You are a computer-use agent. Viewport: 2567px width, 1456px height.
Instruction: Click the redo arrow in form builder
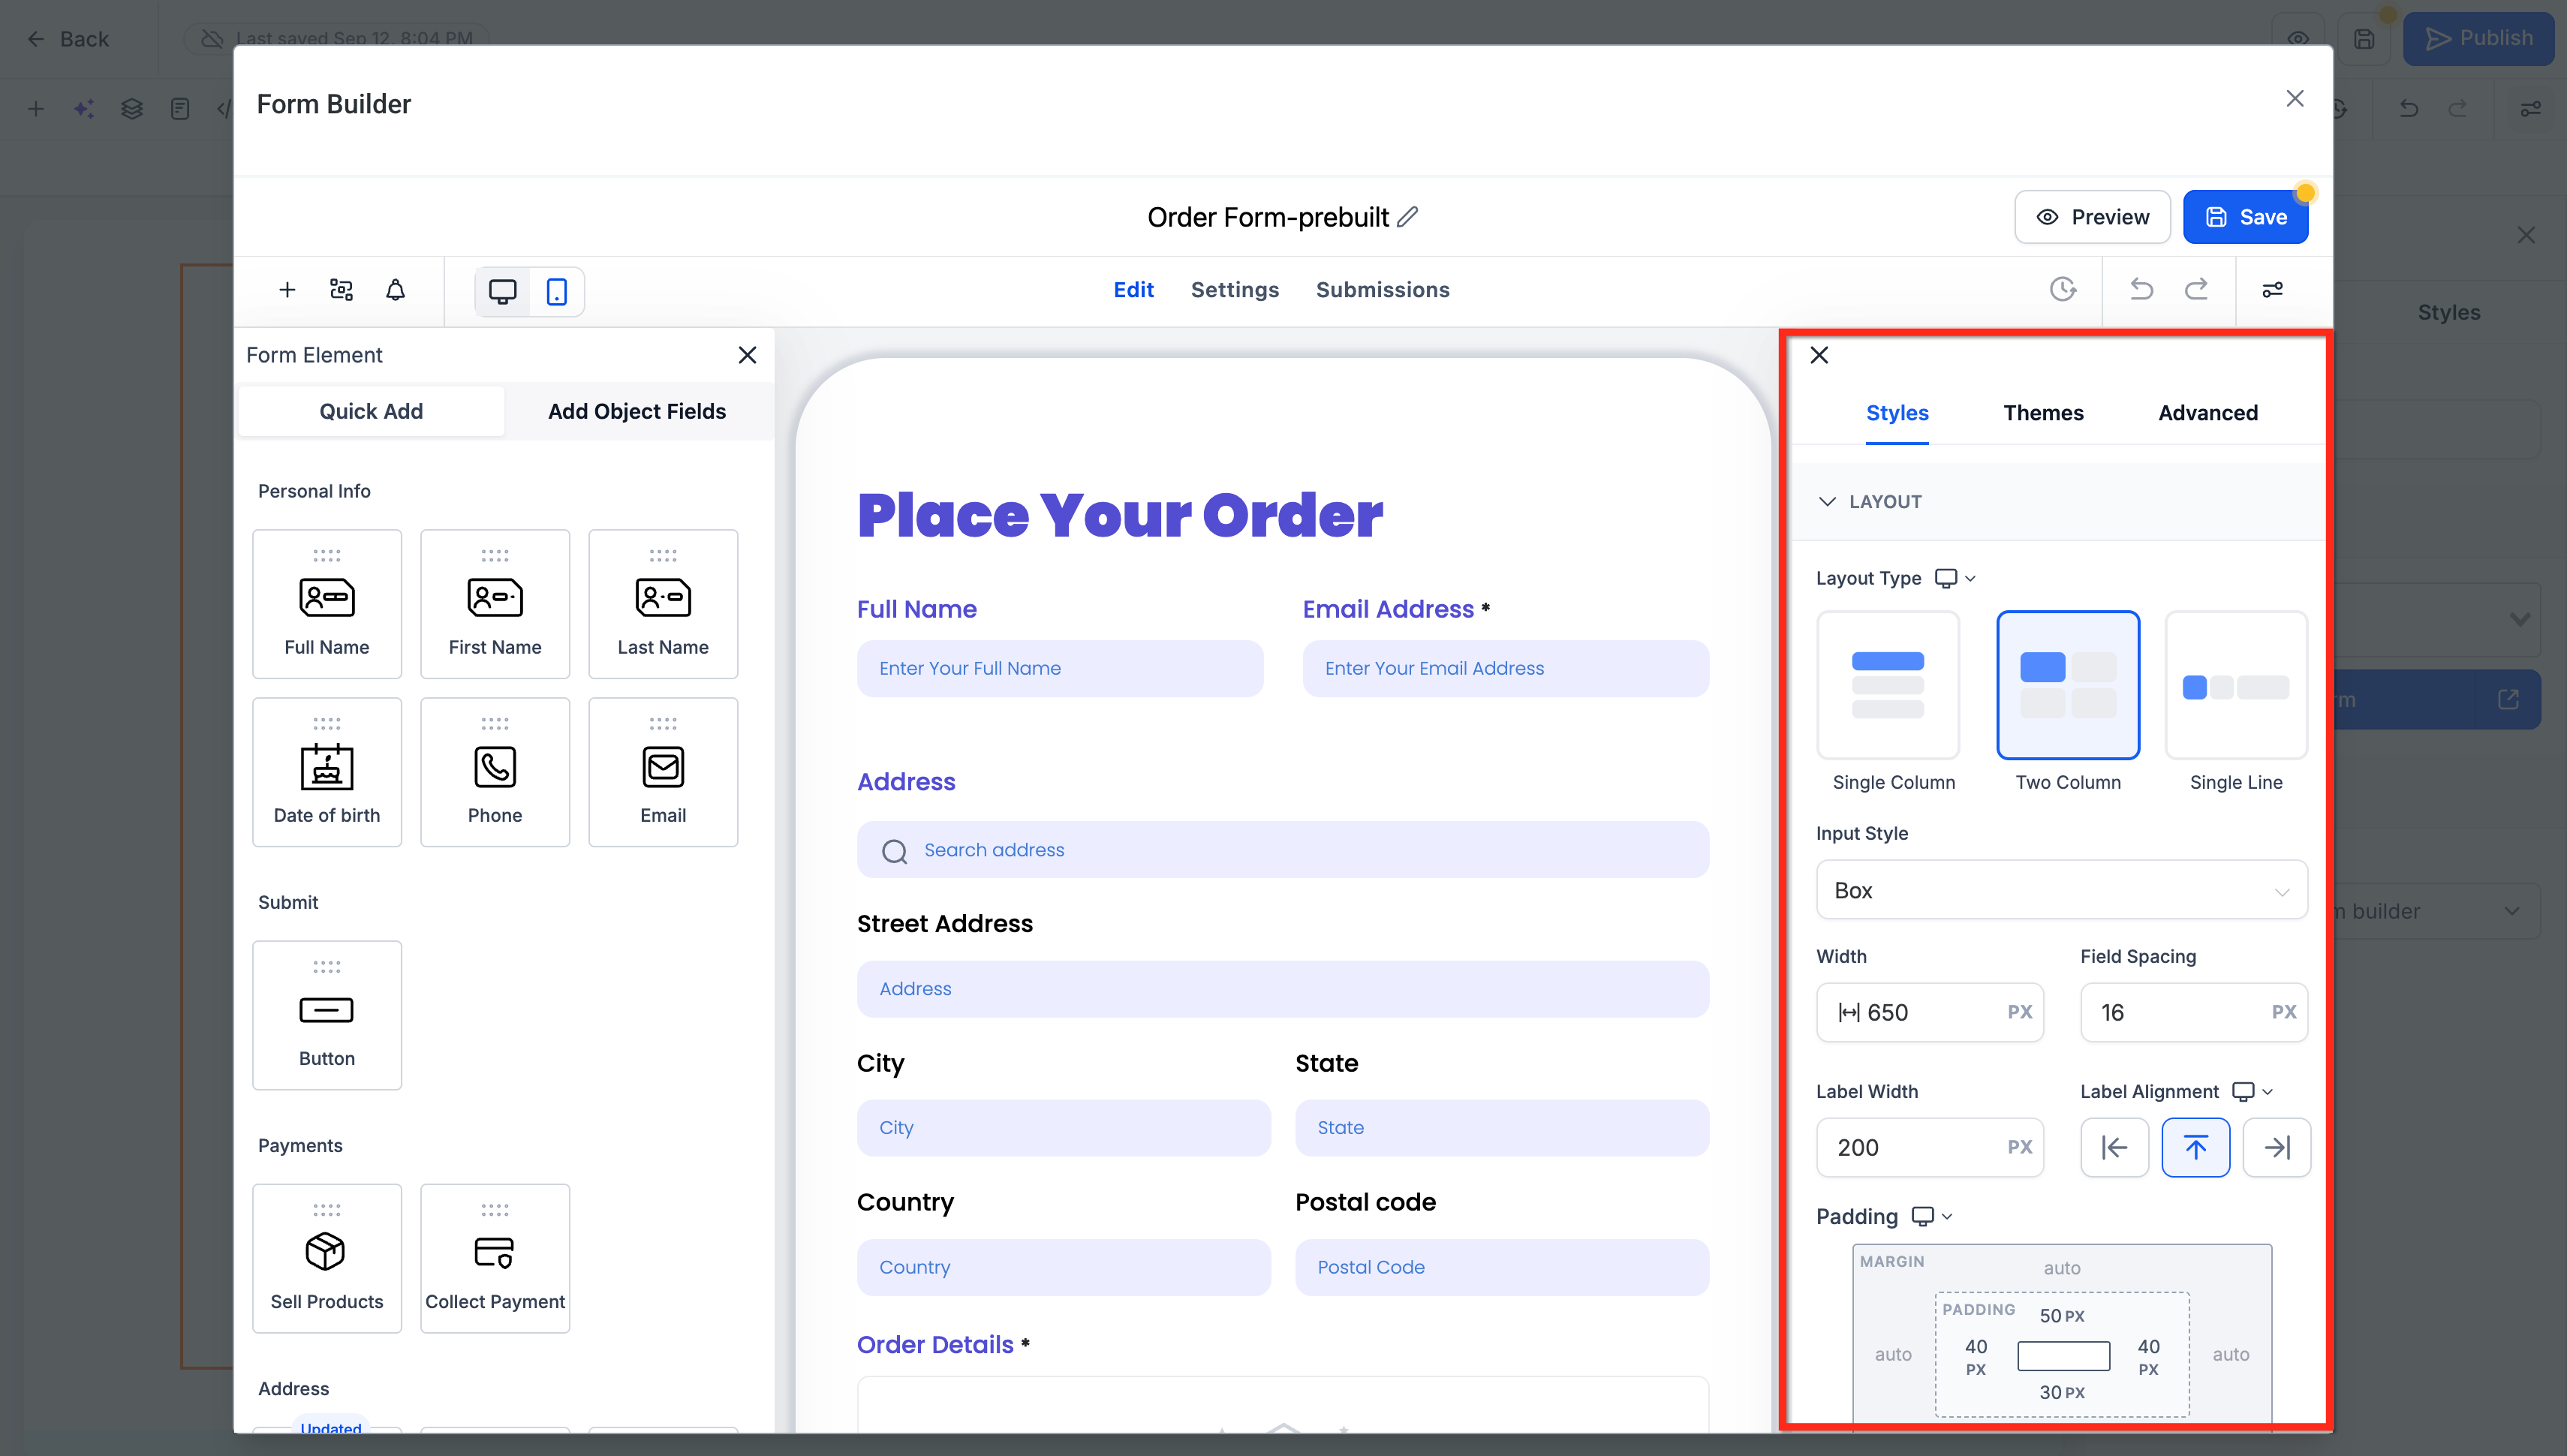coord(2196,290)
